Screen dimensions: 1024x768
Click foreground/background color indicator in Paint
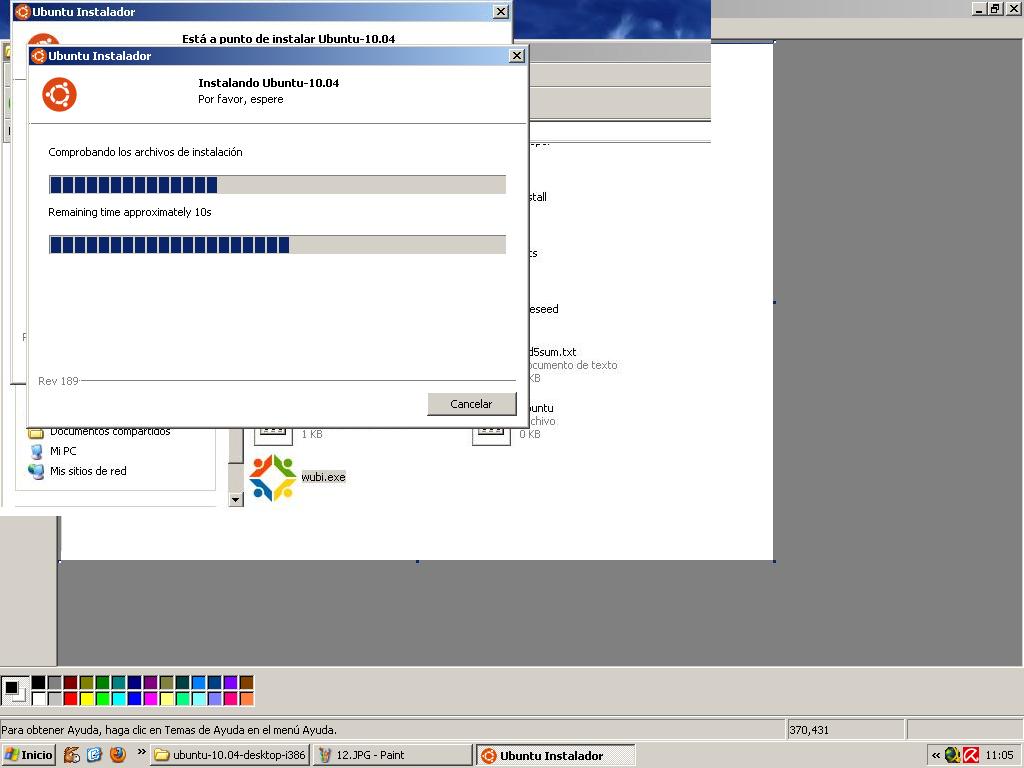pyautogui.click(x=14, y=690)
